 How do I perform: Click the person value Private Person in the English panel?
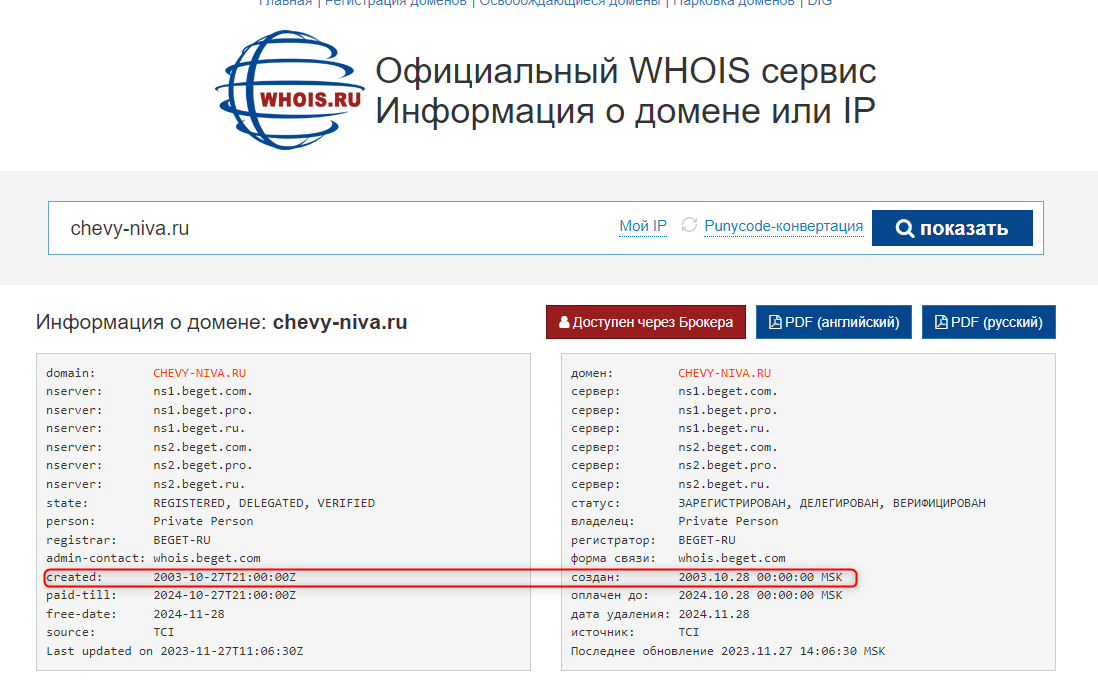[x=203, y=521]
